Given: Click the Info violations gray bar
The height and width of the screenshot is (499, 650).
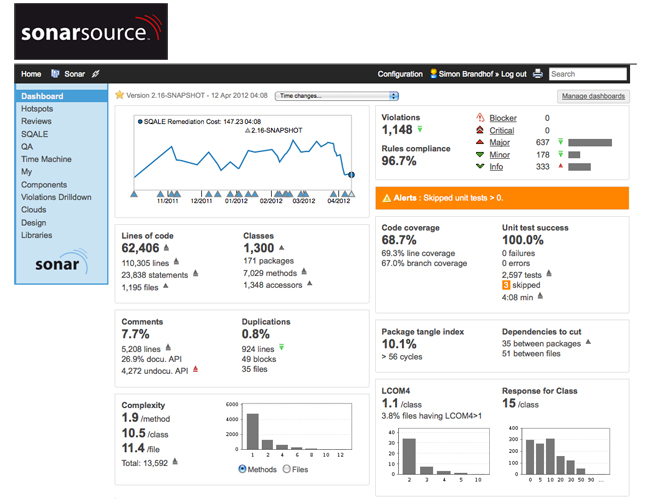Looking at the screenshot, I should click(580, 167).
